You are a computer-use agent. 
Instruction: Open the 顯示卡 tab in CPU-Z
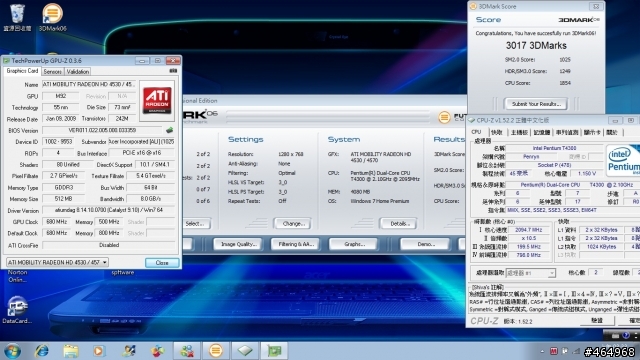592,132
